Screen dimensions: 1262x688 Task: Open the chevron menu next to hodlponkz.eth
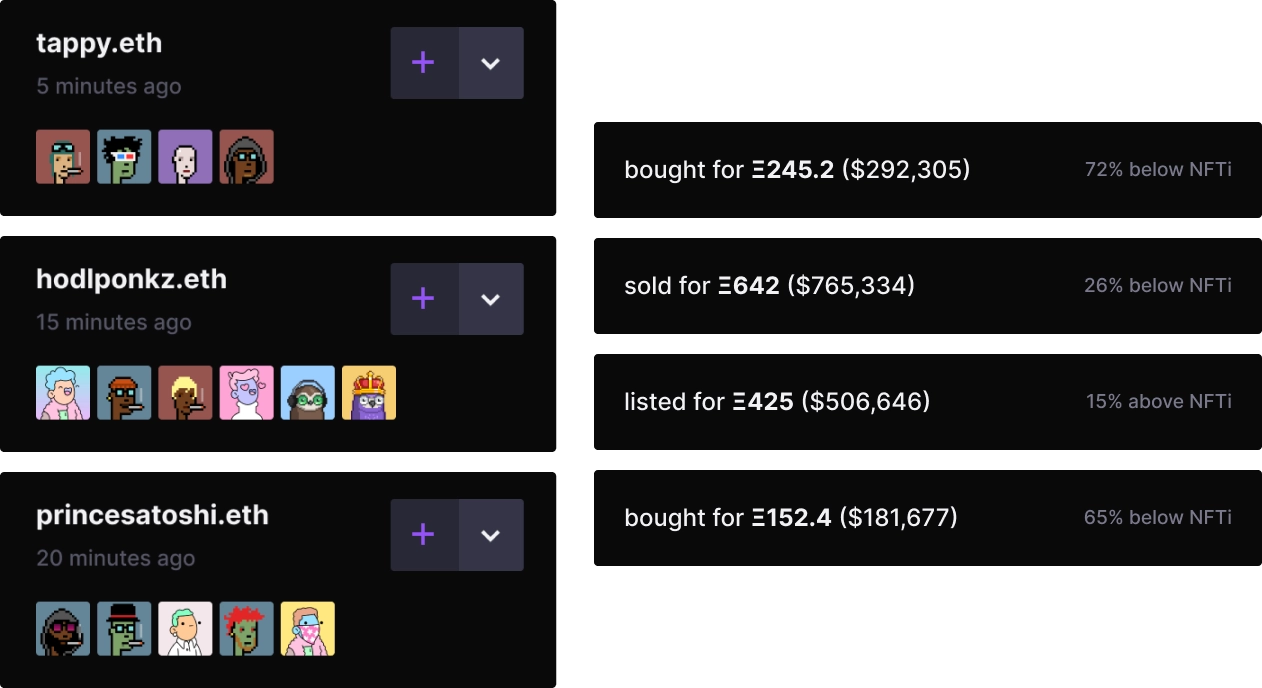click(x=490, y=299)
